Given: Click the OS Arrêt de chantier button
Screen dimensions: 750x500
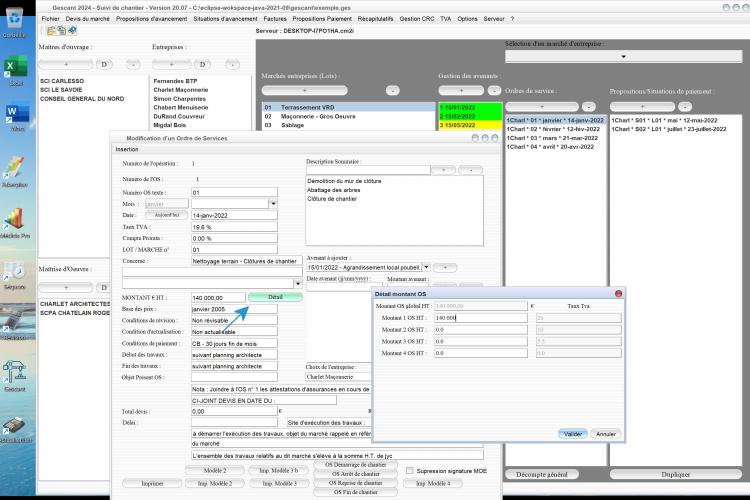Looking at the screenshot, I should coord(355,474).
